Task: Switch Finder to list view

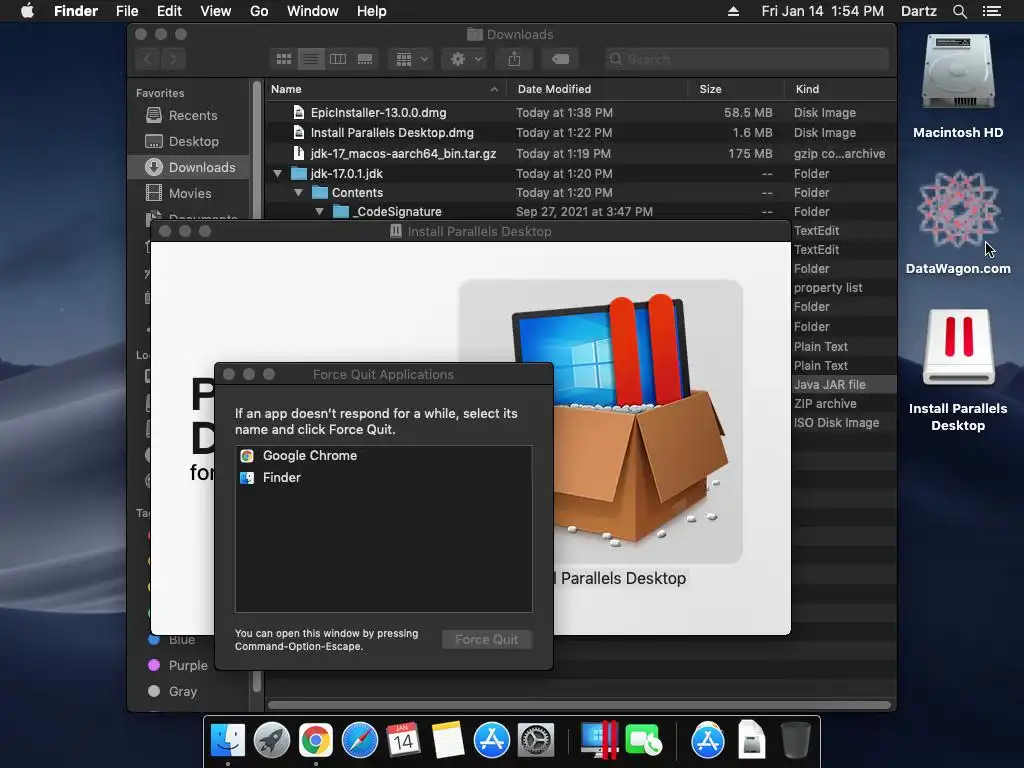Action: [311, 59]
